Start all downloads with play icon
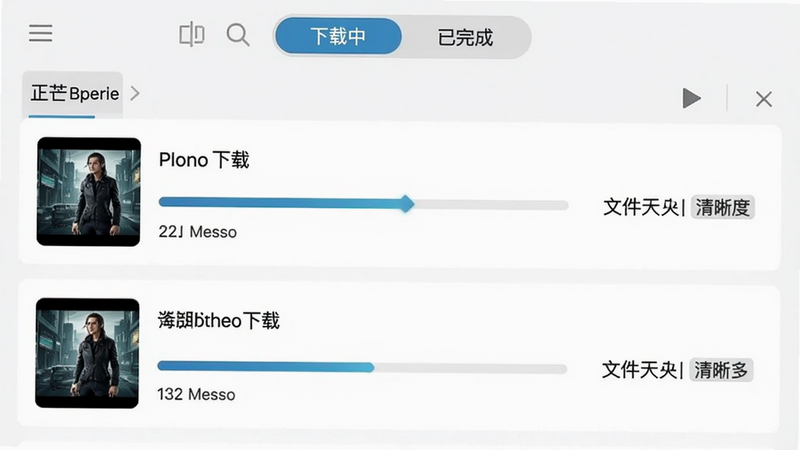The image size is (800, 450). [691, 98]
